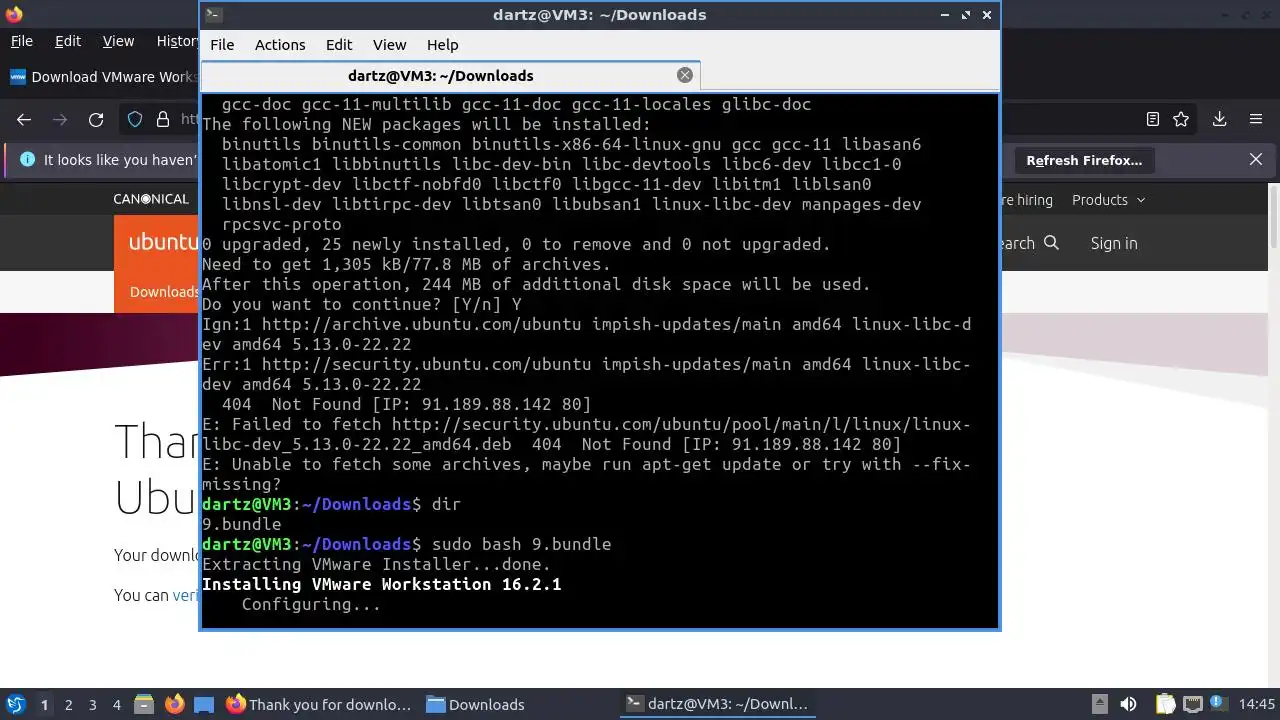1280x720 pixels.
Task: Open the terminal Edit menu
Action: tap(339, 44)
